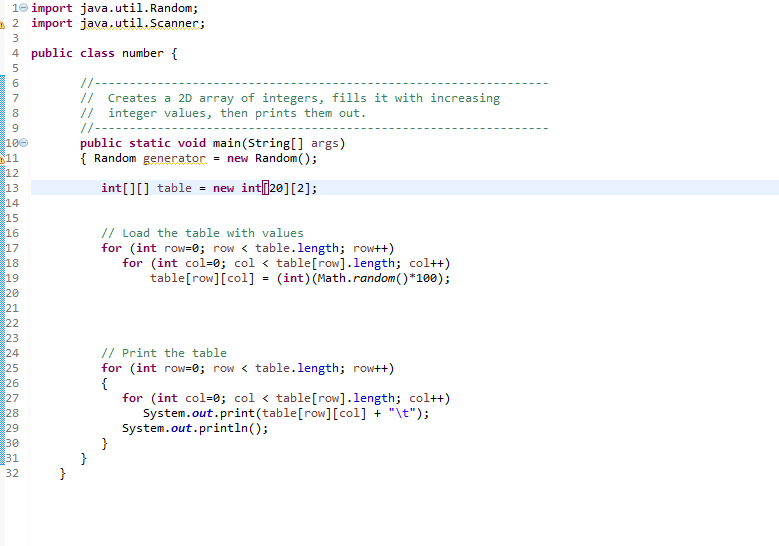Collapse the main method fold marker on line 10
This screenshot has width=779, height=546.
point(23,143)
